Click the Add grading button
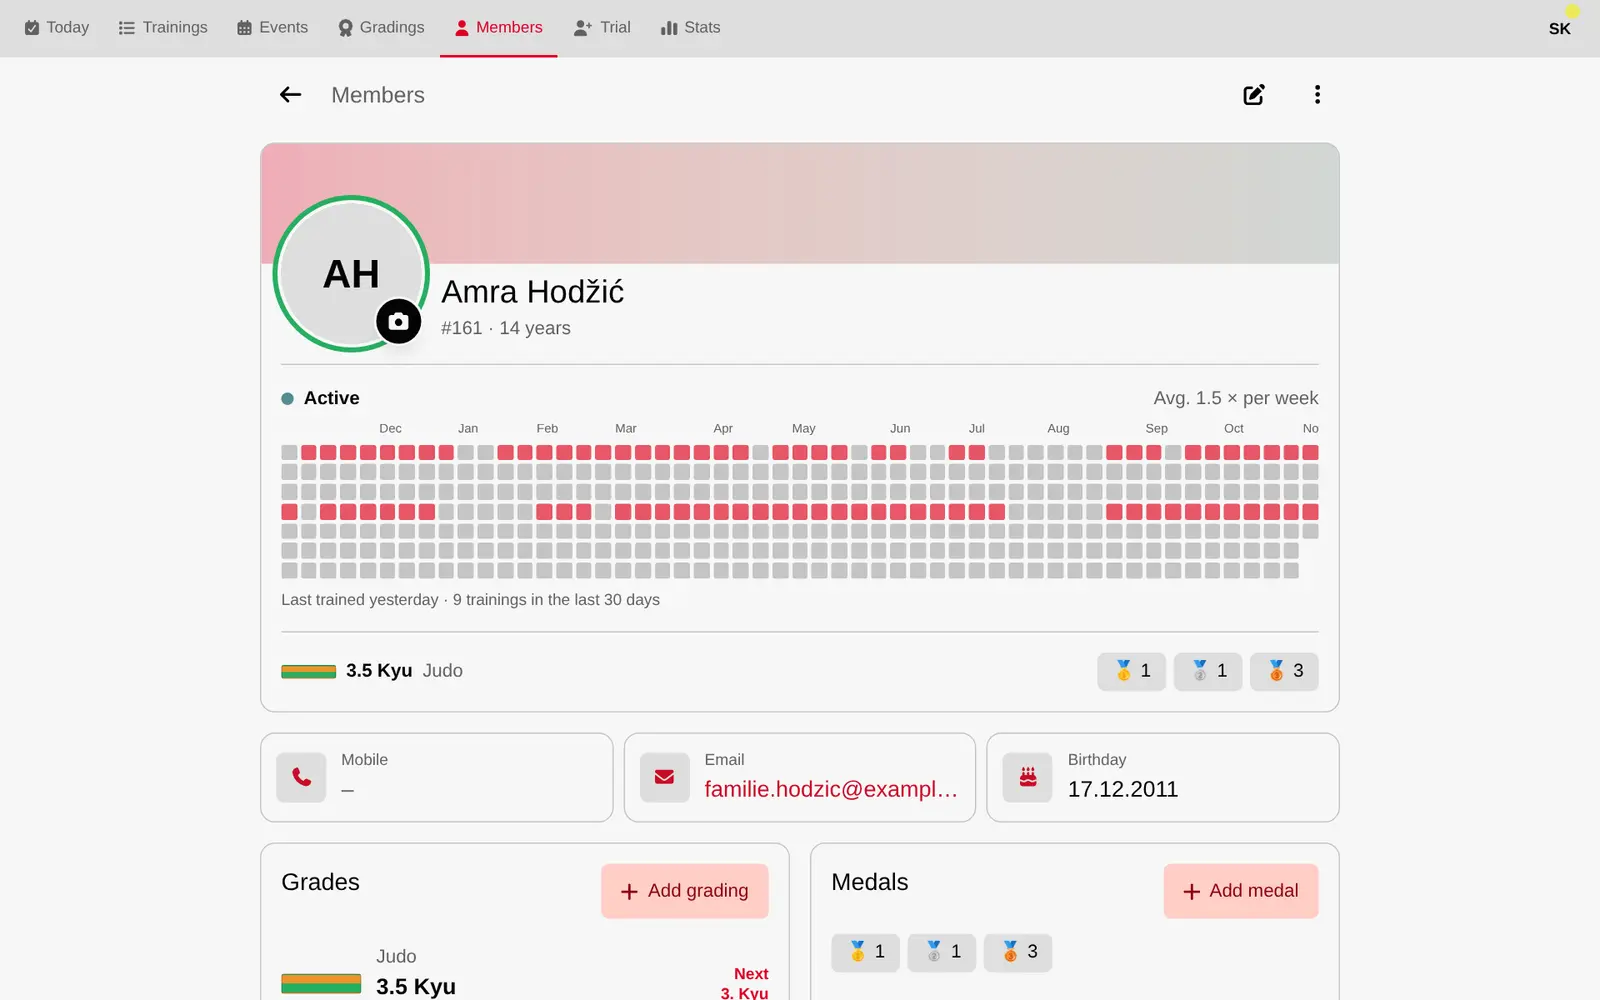 [685, 891]
